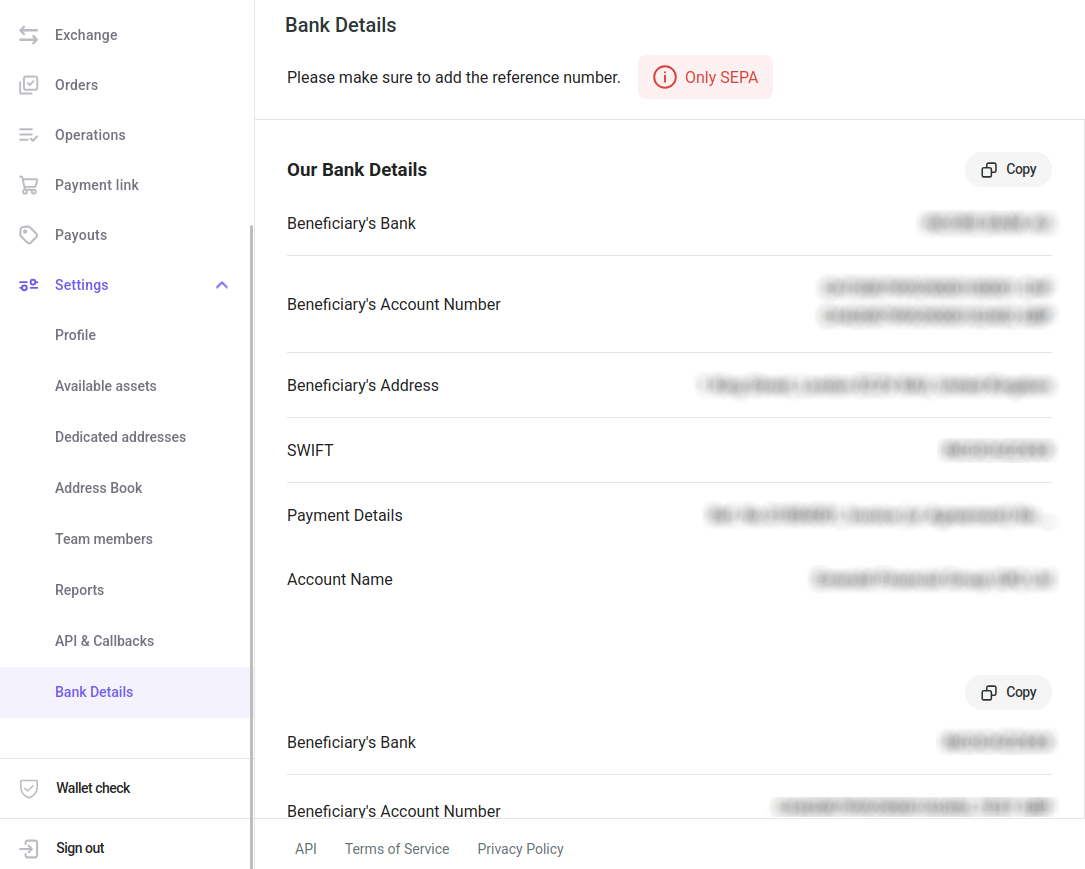Click the info icon in Only SEPA badge

[667, 76]
